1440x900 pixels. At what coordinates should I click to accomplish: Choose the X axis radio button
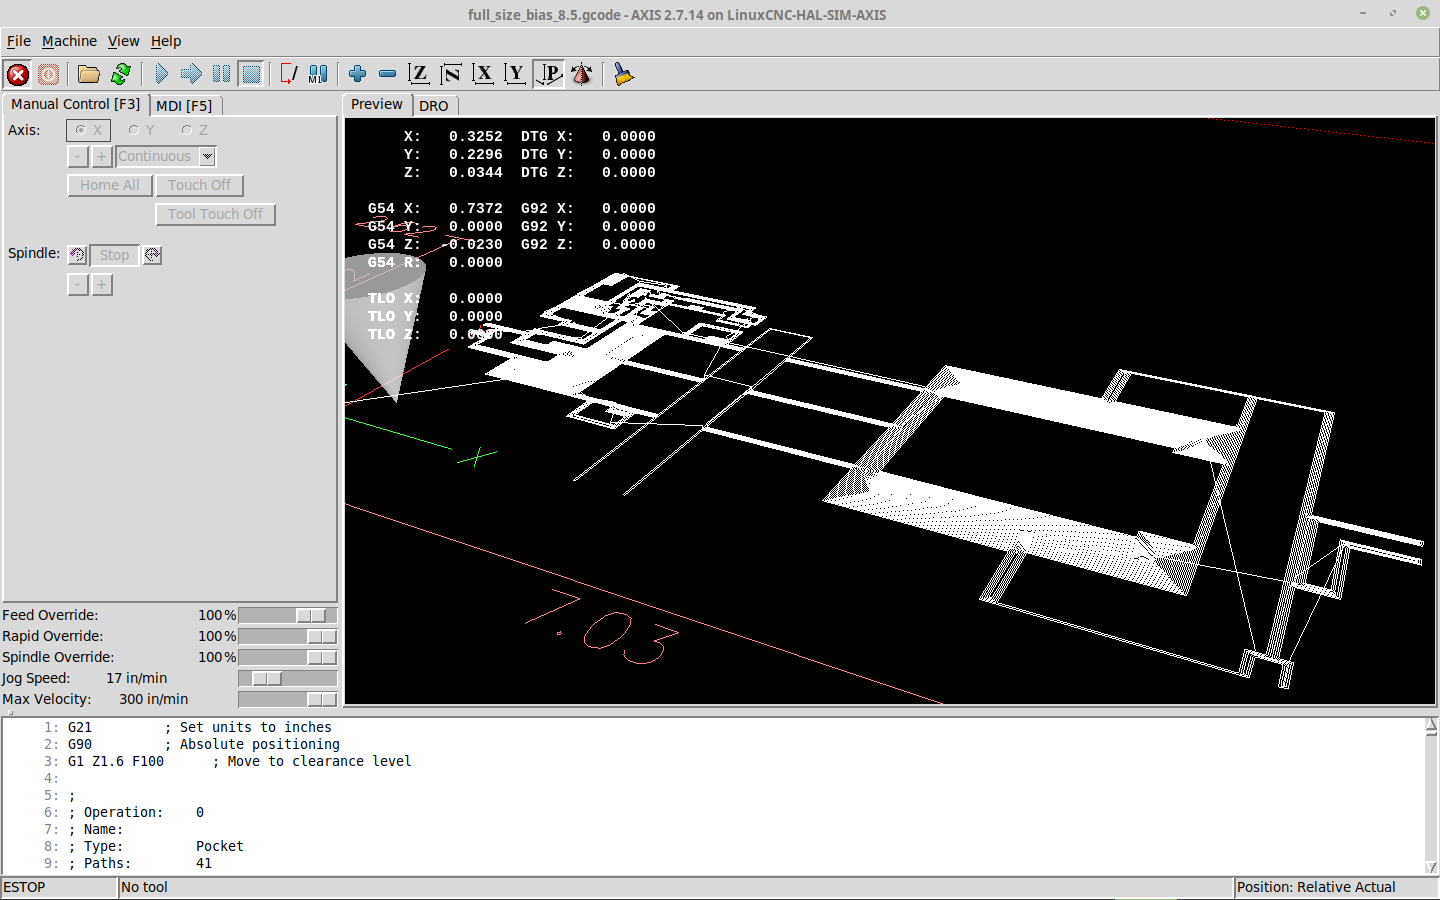(x=81, y=130)
